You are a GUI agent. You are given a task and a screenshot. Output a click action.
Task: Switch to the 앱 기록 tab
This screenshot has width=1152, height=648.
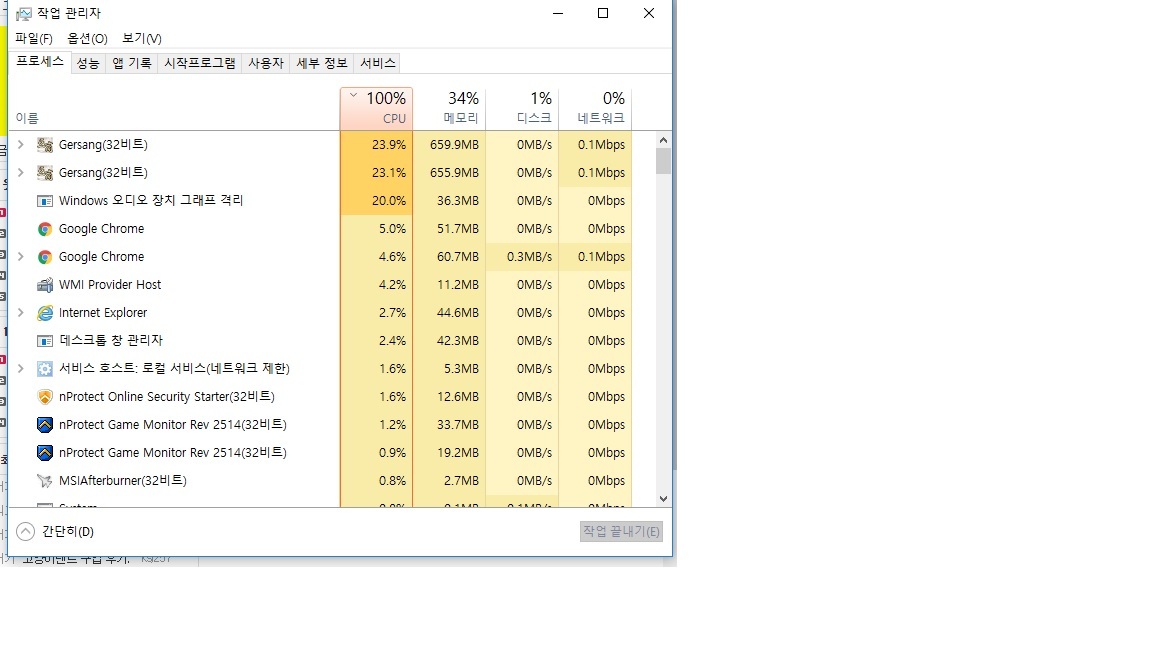[x=132, y=63]
